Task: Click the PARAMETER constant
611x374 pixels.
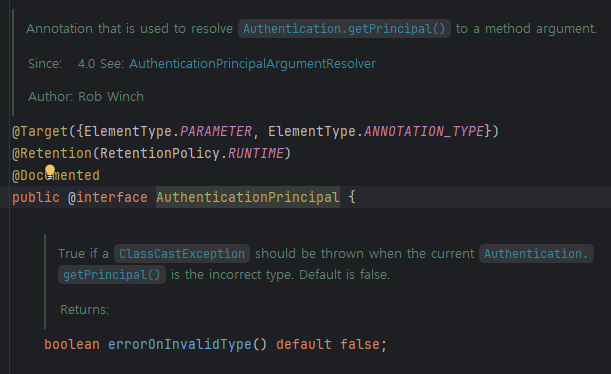Action: (216, 131)
